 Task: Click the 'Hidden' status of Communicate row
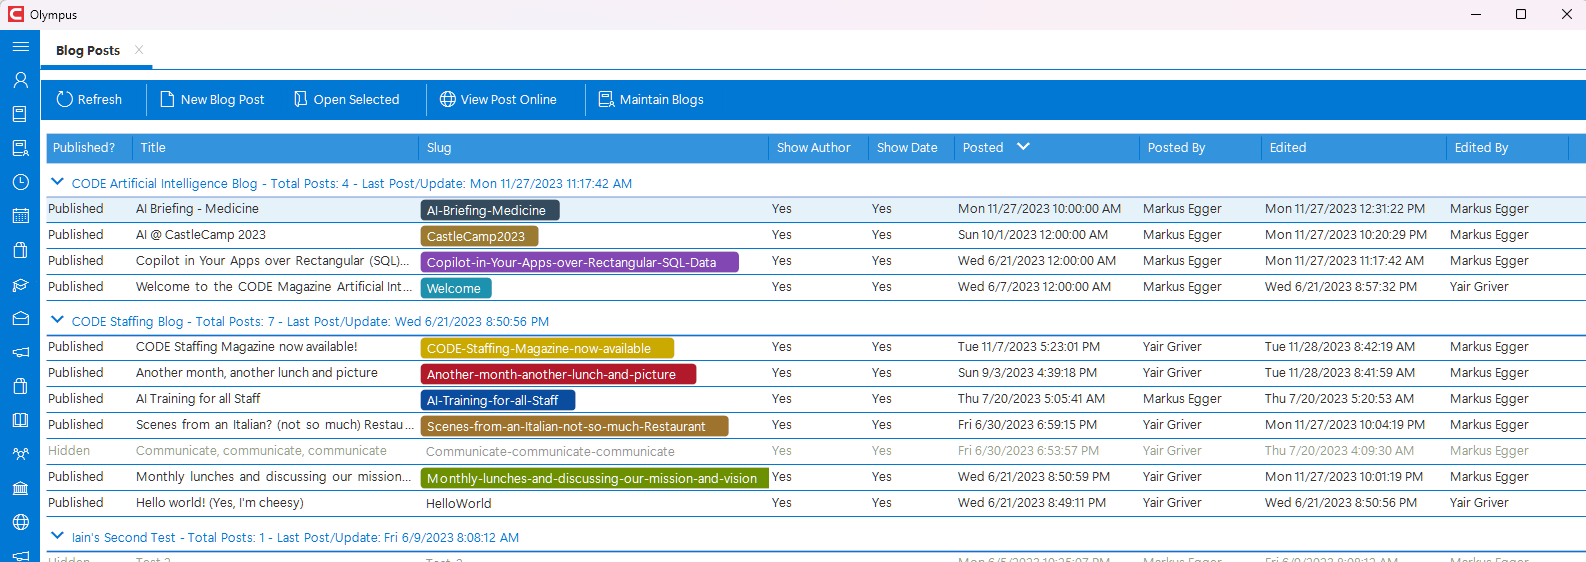click(x=69, y=450)
